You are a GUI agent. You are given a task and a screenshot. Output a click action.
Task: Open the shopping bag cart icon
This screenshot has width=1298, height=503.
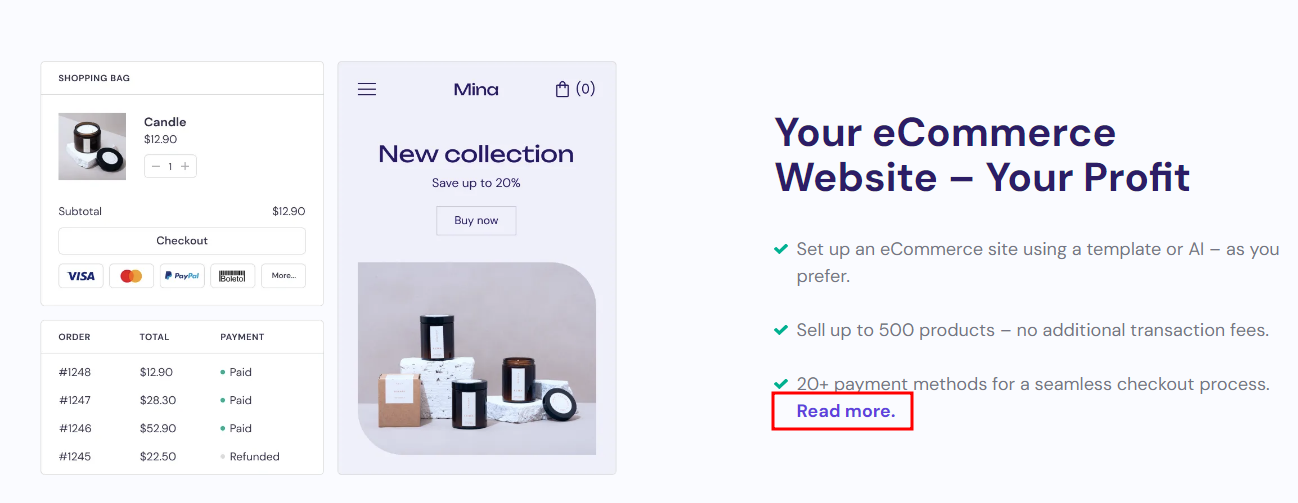(x=563, y=89)
